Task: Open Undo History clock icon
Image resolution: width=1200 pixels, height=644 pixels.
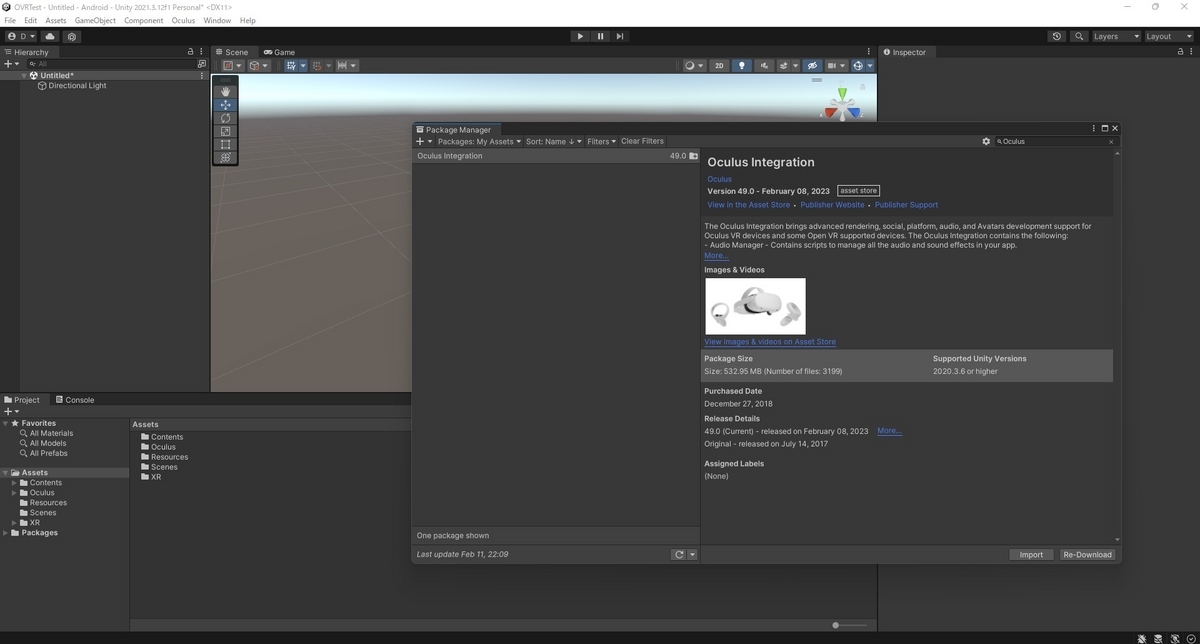Action: point(1057,36)
